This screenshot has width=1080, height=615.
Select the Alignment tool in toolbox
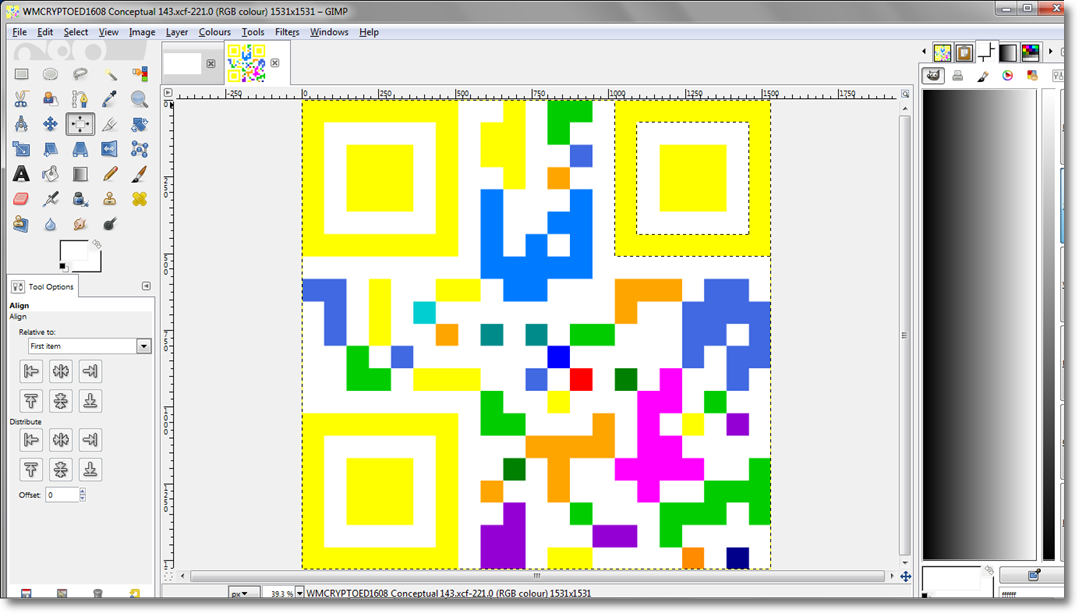[x=80, y=124]
